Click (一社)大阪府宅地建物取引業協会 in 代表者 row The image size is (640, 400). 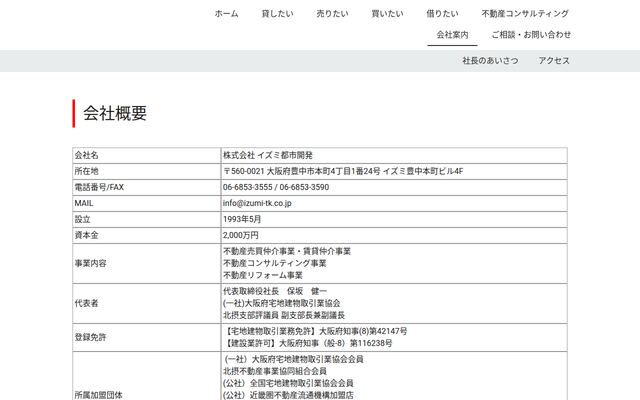[282, 303]
